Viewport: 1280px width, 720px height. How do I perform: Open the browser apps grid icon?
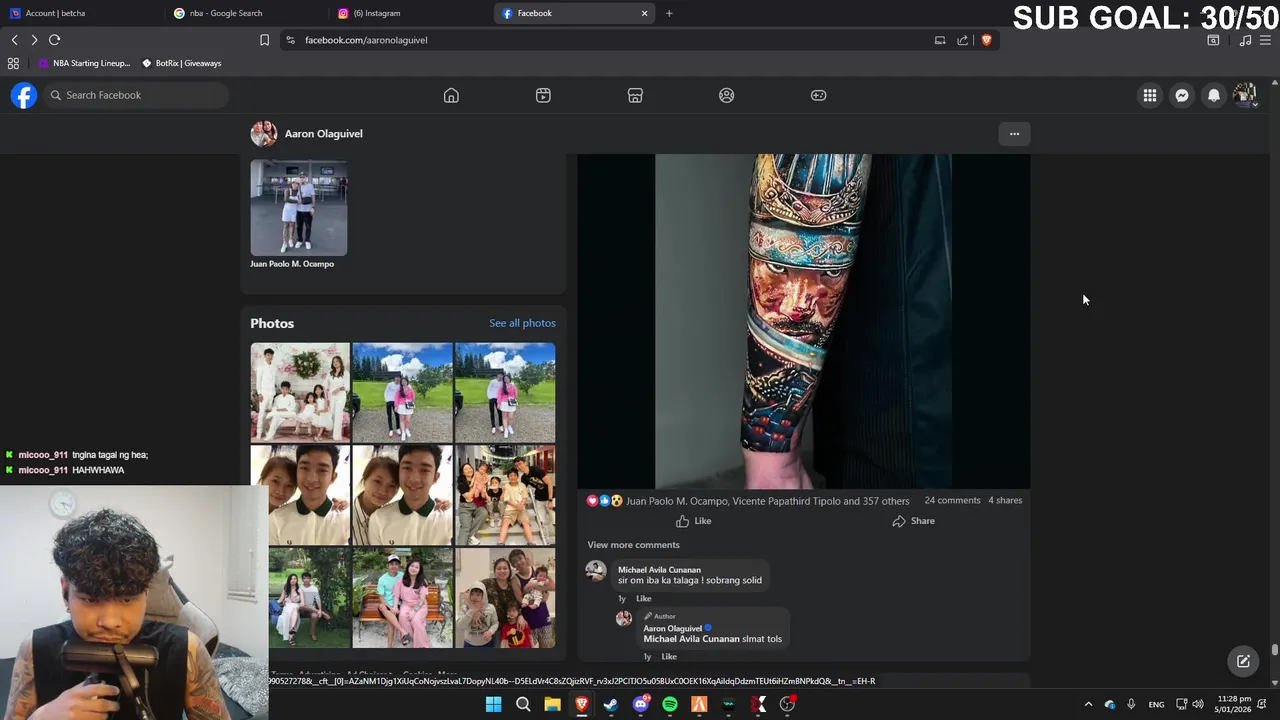point(13,63)
